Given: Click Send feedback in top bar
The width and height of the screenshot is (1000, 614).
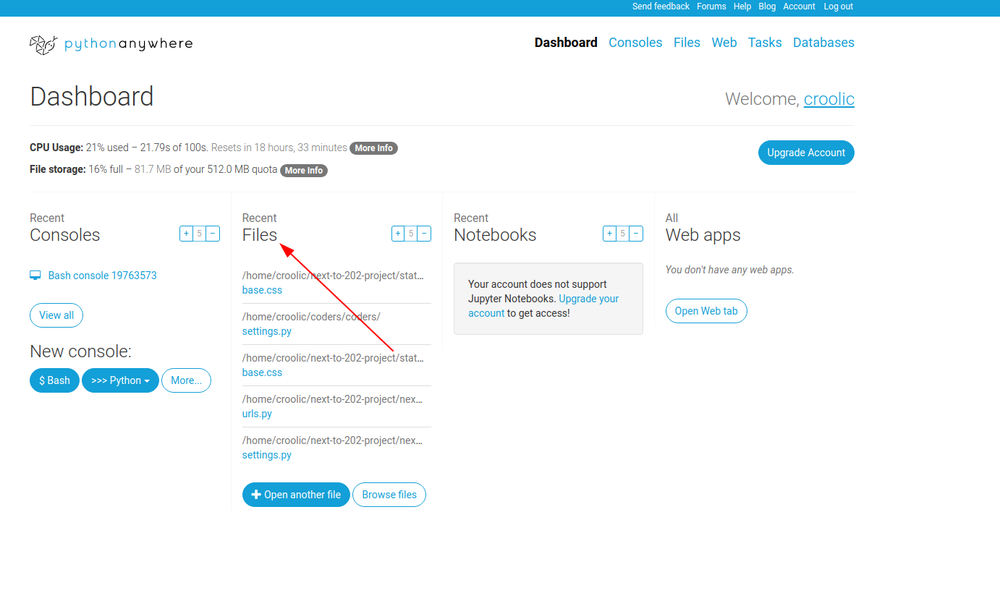Looking at the screenshot, I should (661, 6).
